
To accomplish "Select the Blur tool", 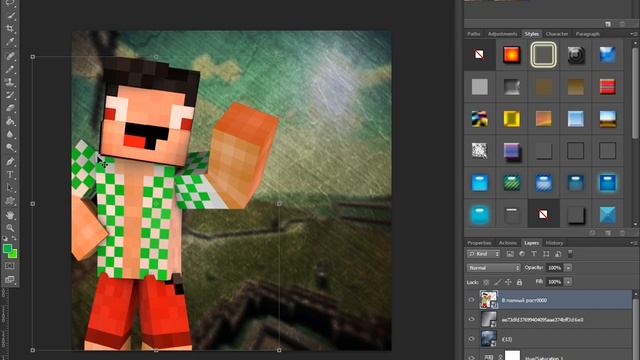I will pos(10,134).
